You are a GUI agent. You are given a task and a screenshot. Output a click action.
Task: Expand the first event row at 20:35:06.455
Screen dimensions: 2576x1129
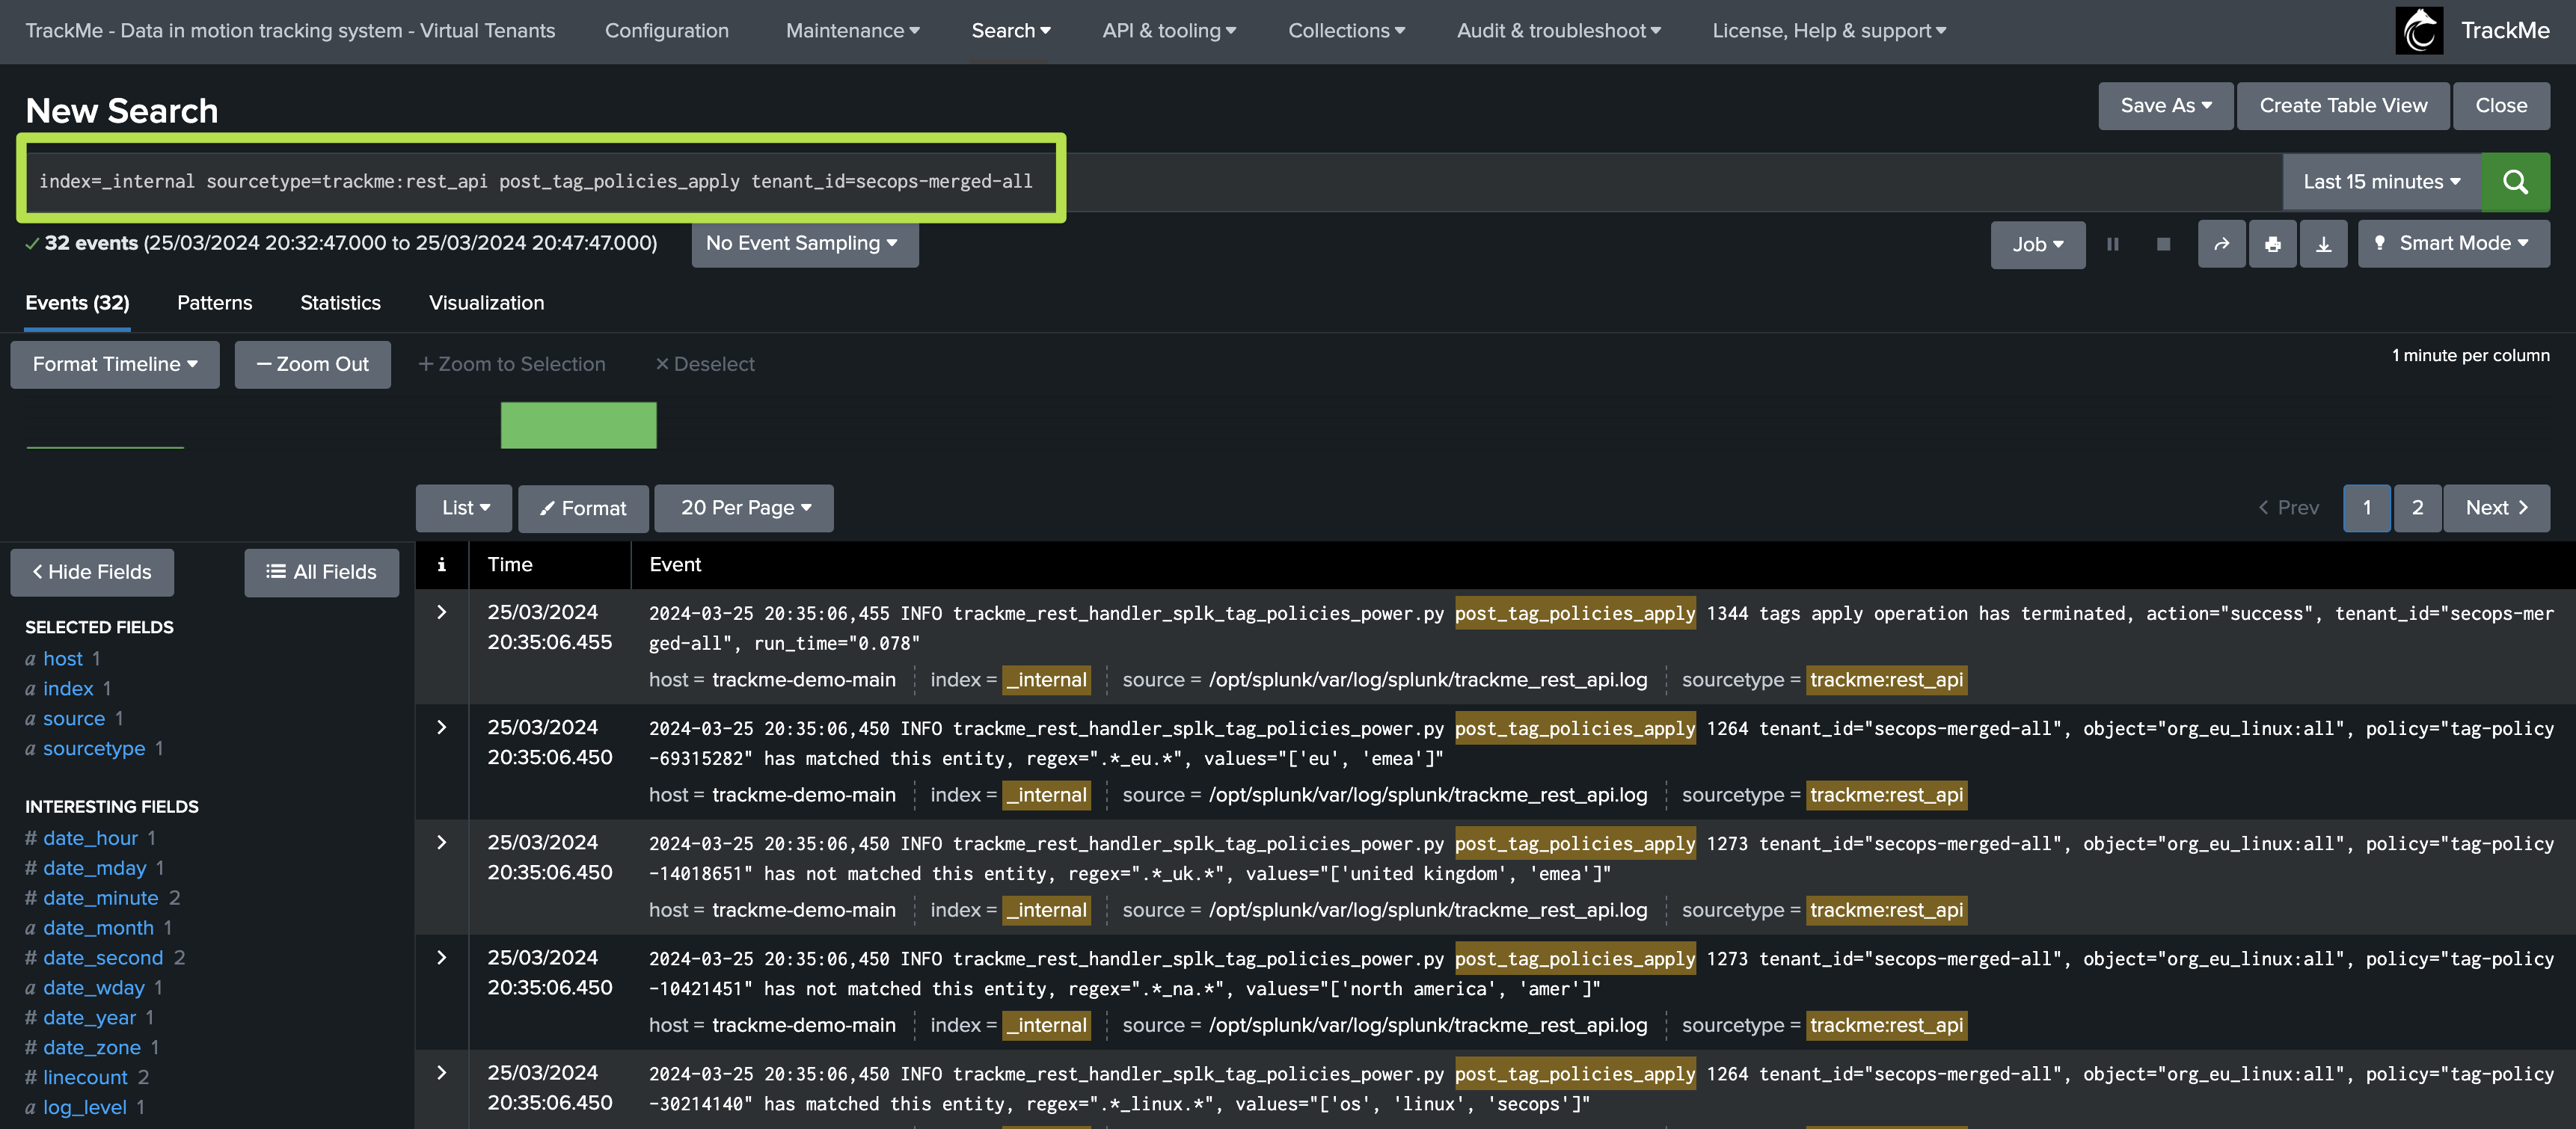tap(441, 612)
